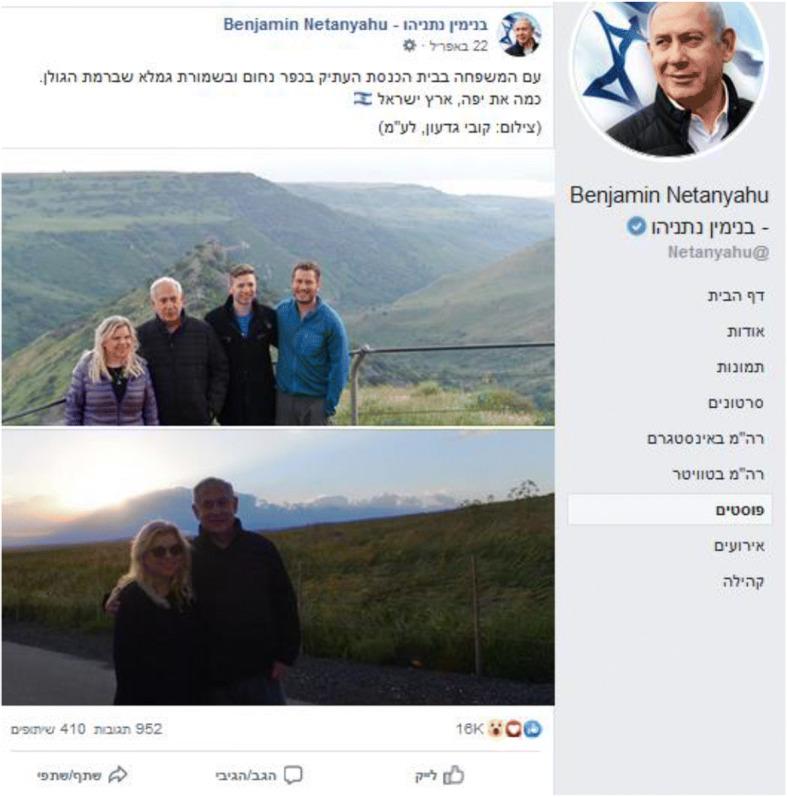Image resolution: width=787 pixels, height=797 pixels.
Task: Click the 22 באפריל post date link
Action: (459, 46)
